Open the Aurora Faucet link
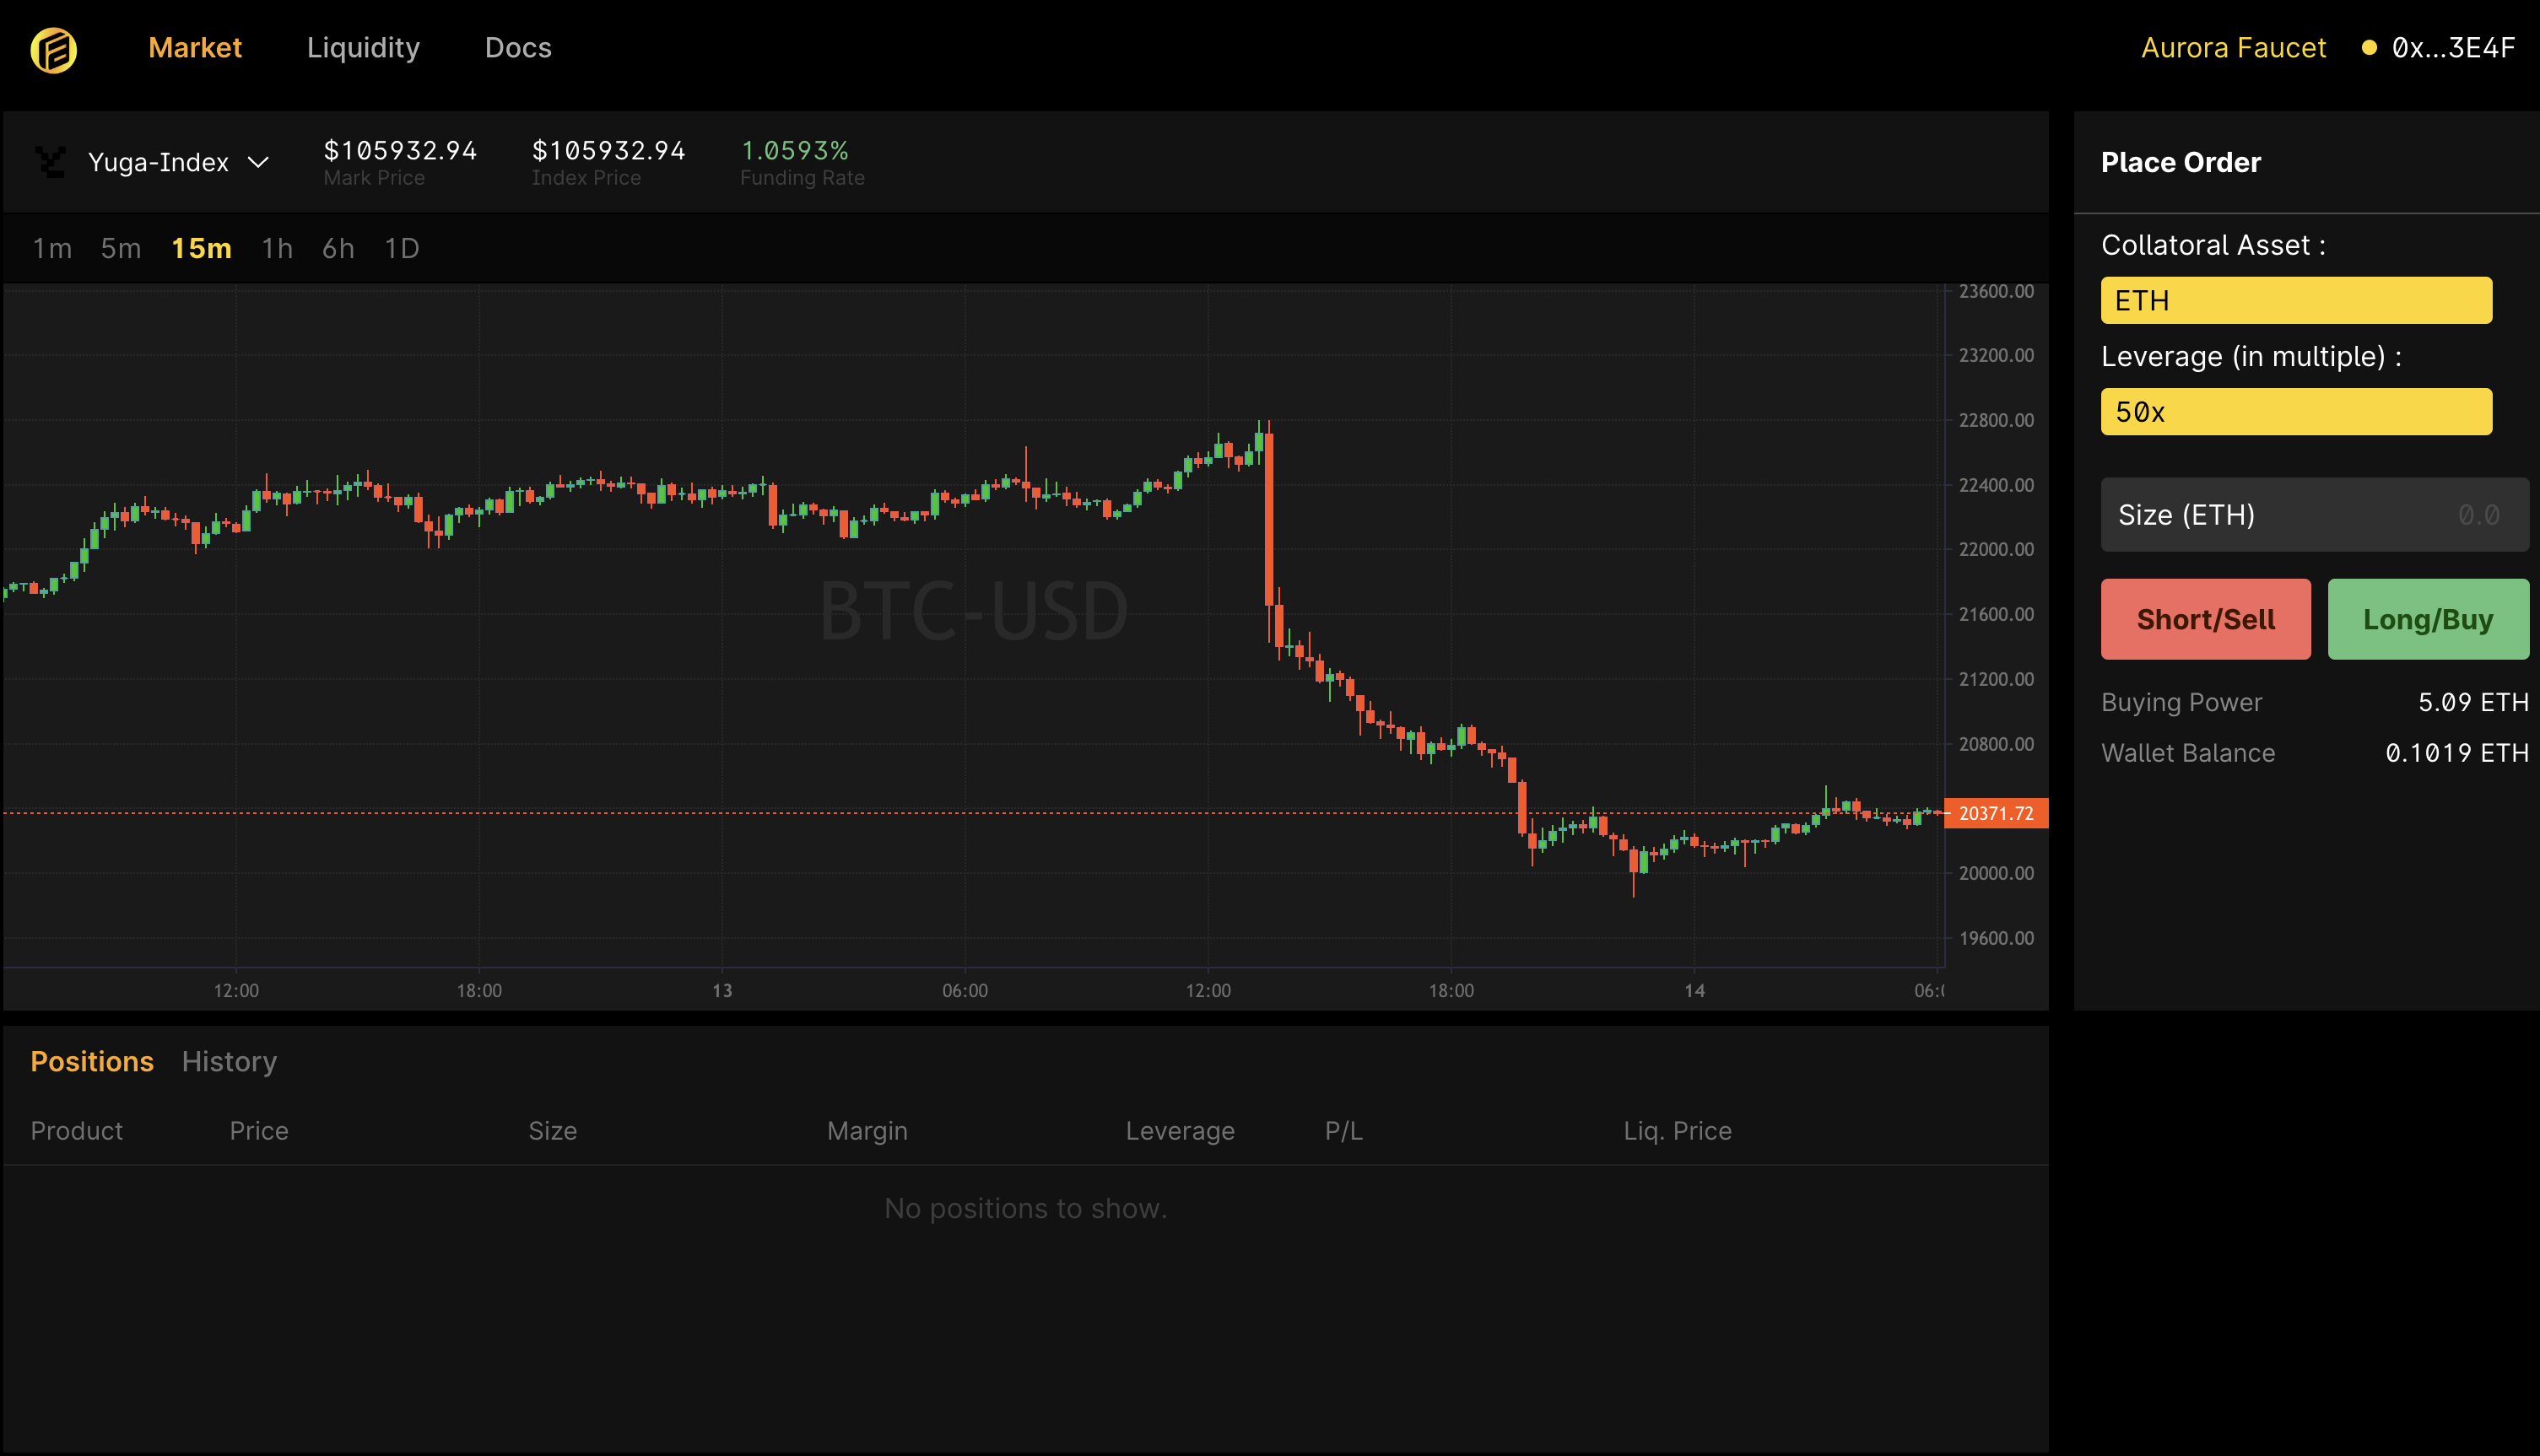The height and width of the screenshot is (1456, 2540). [x=2233, y=48]
